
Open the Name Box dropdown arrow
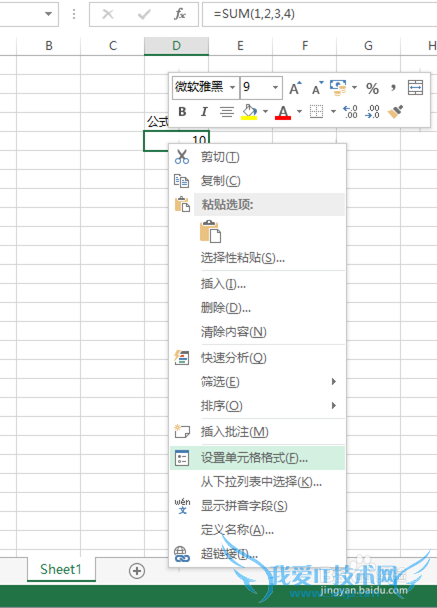point(48,14)
